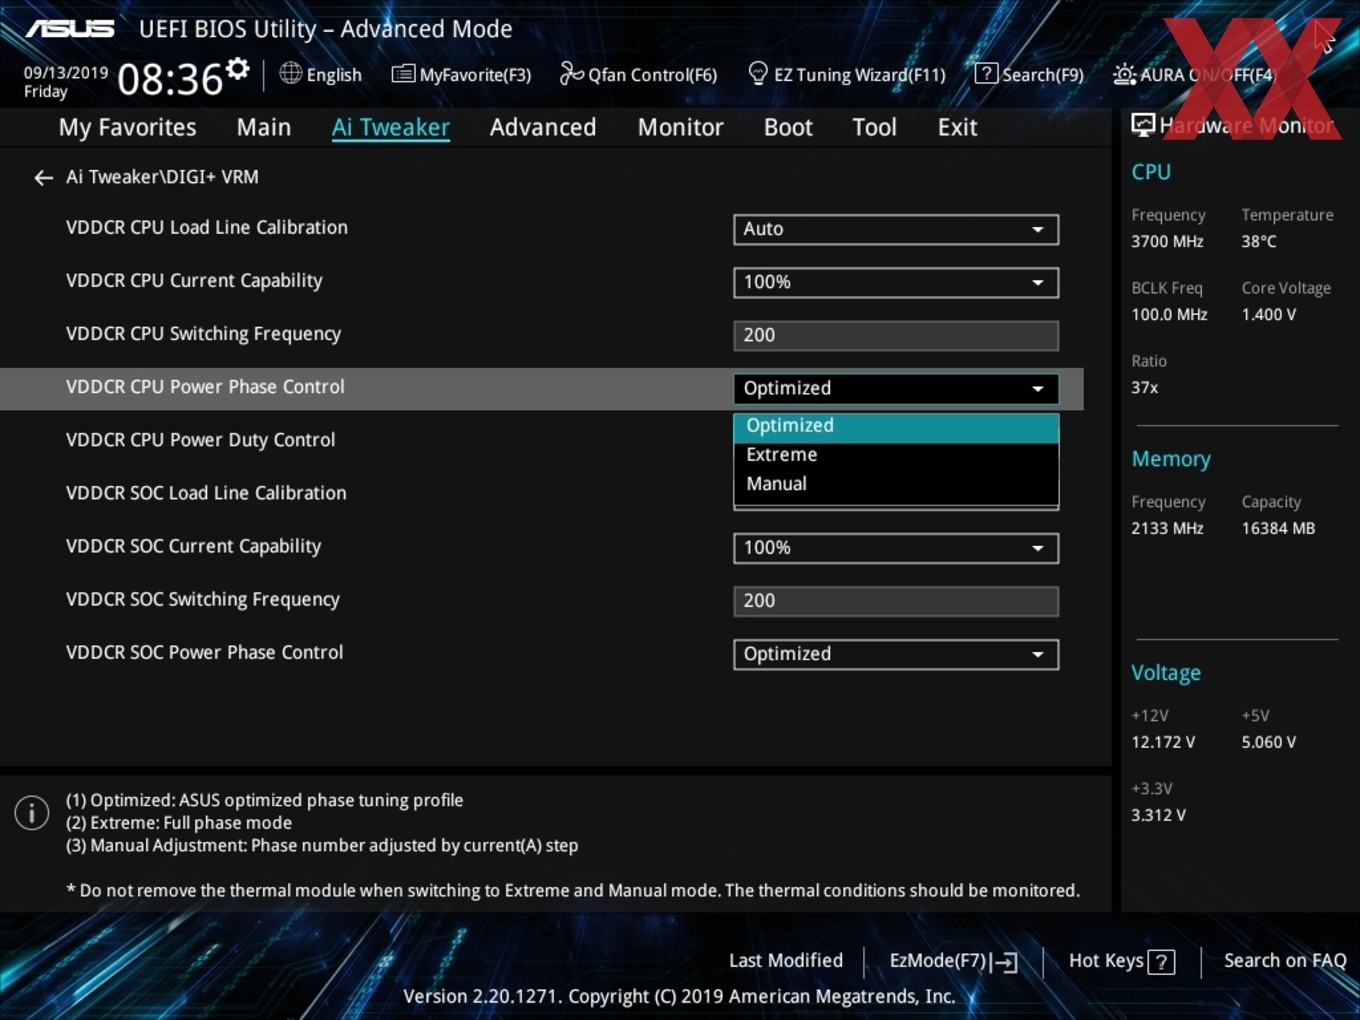
Task: Select VDDCR SOC Power Phase Control label
Action: 205,653
